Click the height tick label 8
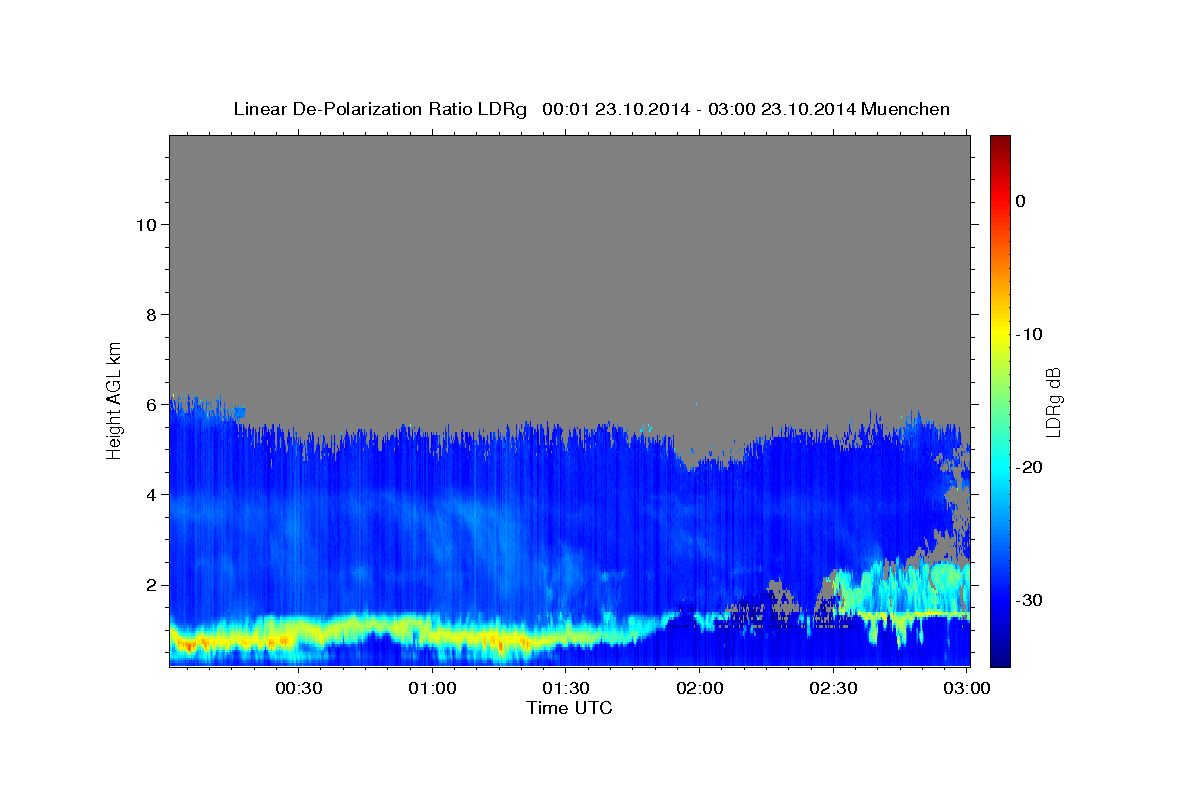Viewport: 1200px width, 800px height. point(149,314)
